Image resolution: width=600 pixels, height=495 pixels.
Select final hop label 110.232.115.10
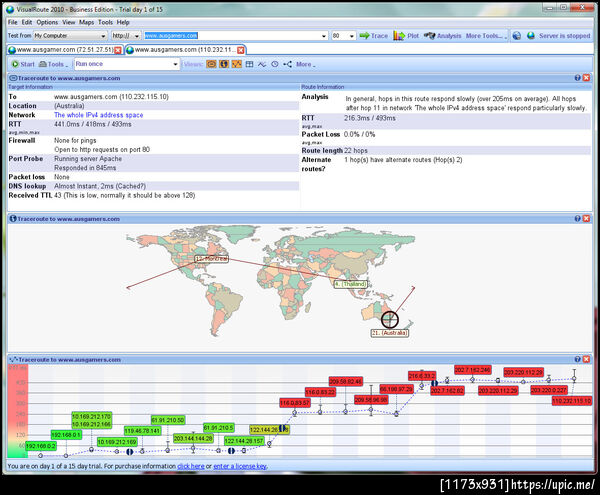click(x=572, y=401)
